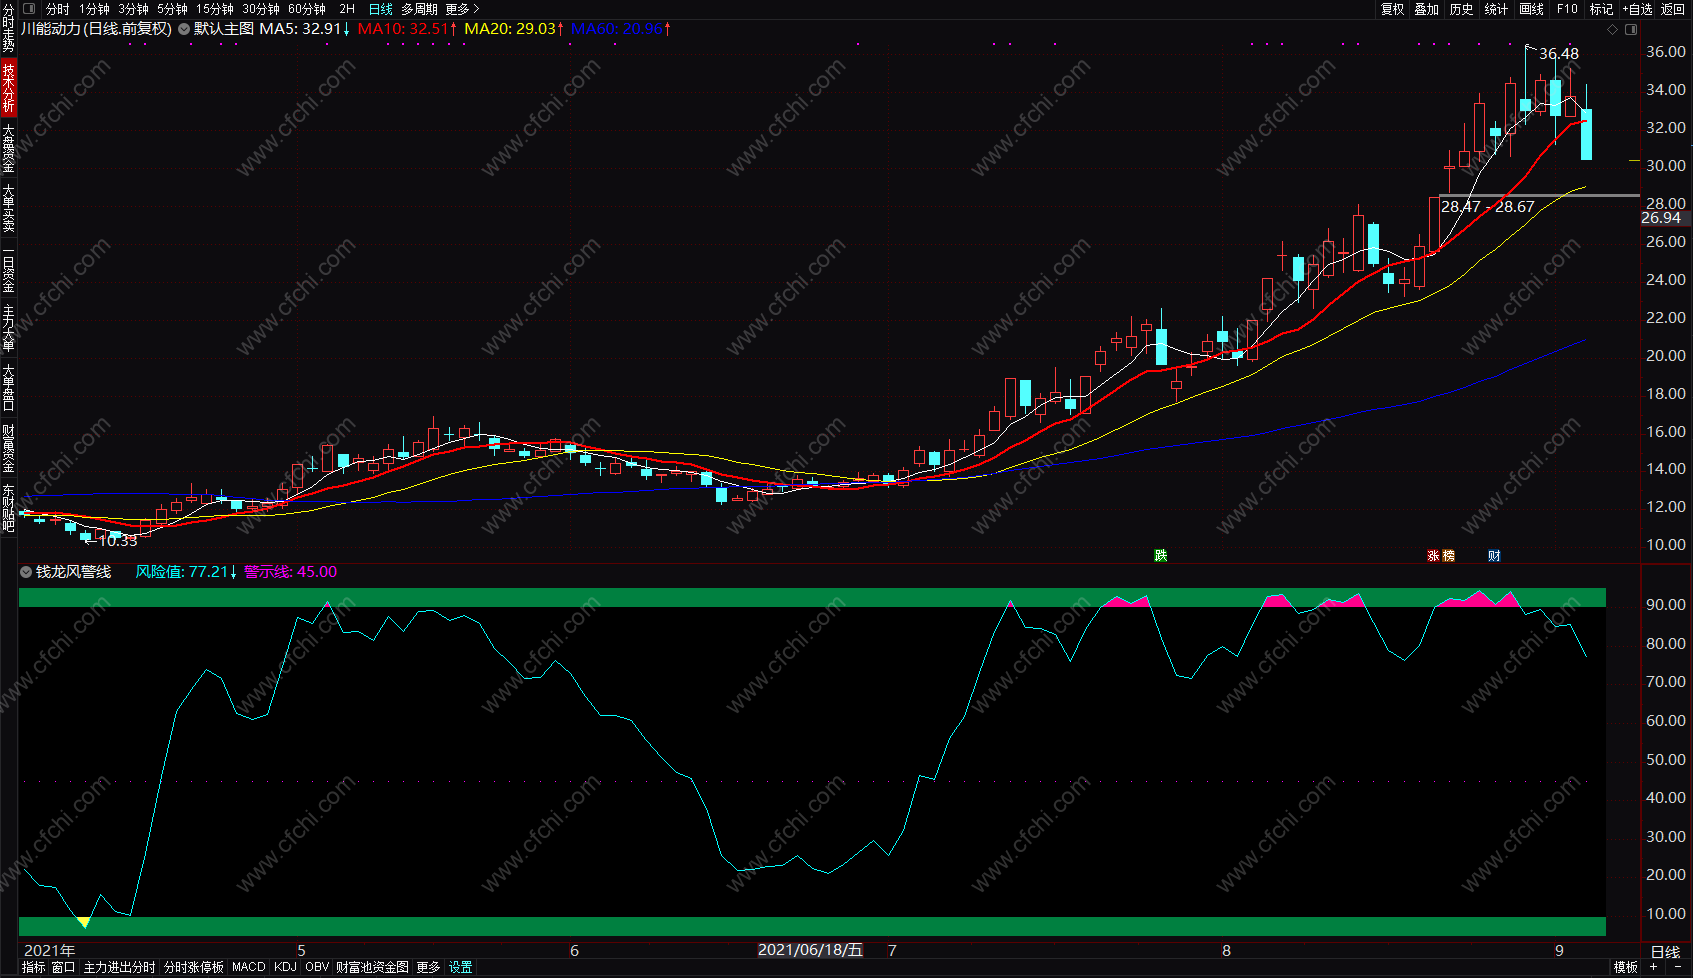This screenshot has height=978, width=1693.
Task: Zoom in with the plus button at bottom right
Action: (1654, 967)
